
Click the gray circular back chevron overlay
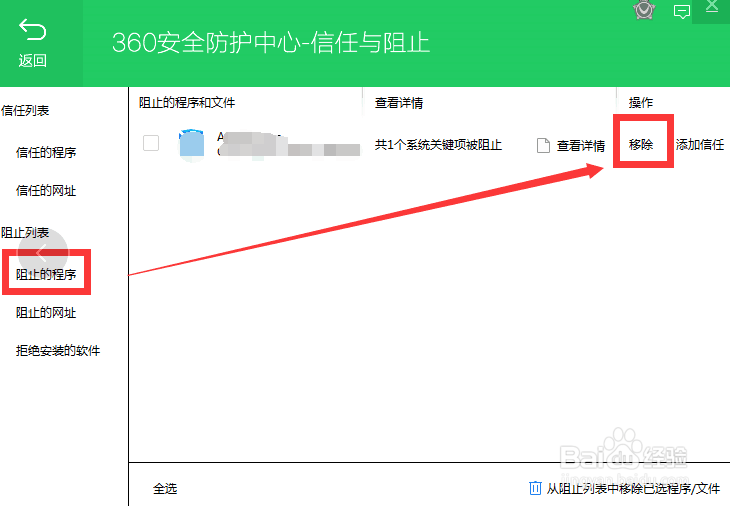pos(42,253)
